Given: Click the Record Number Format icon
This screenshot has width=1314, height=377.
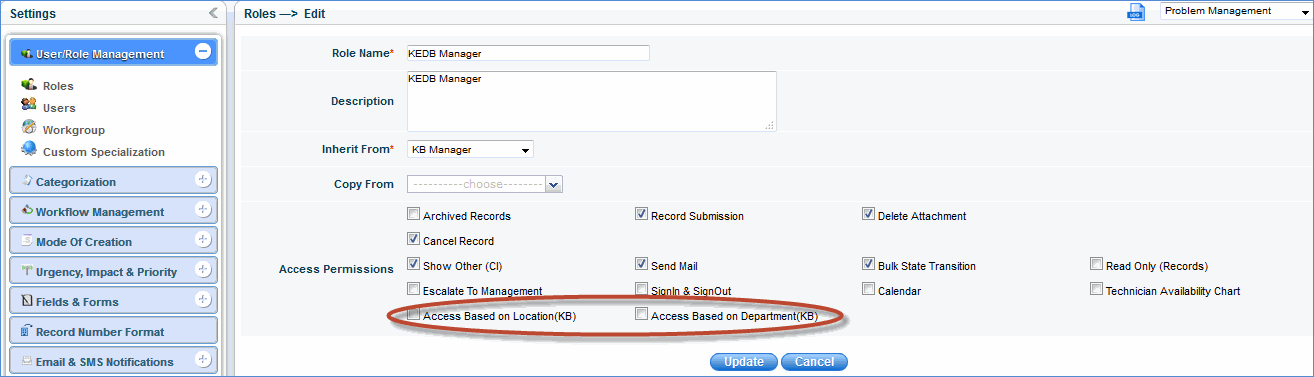Looking at the screenshot, I should (26, 330).
